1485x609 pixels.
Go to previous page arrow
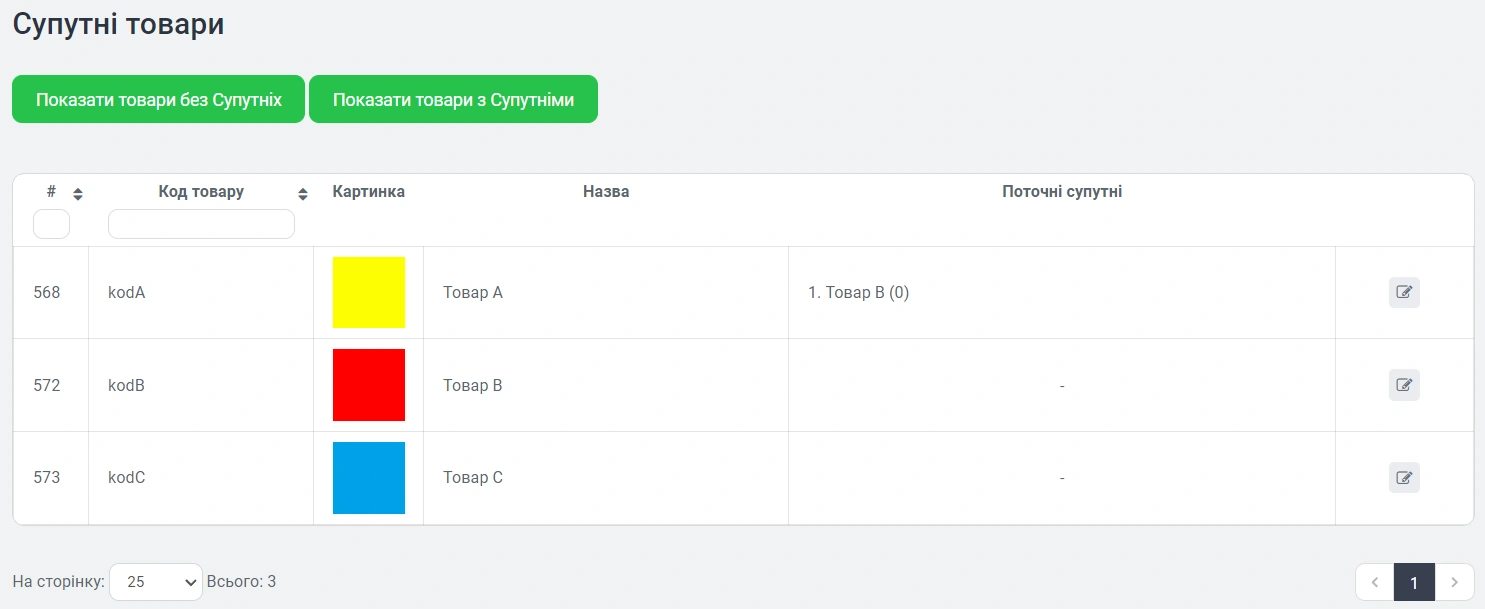[1375, 582]
